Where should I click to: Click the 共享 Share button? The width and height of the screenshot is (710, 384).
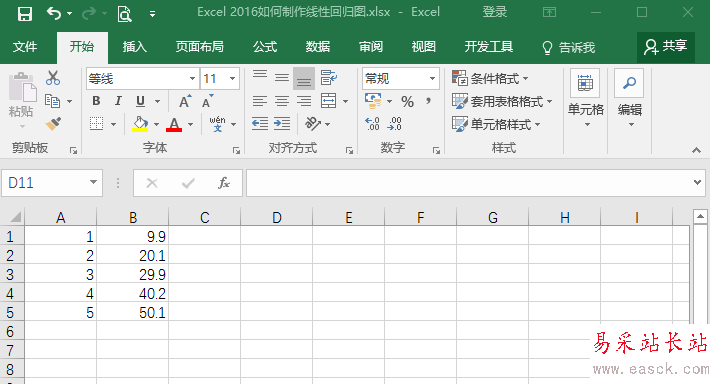[x=666, y=47]
